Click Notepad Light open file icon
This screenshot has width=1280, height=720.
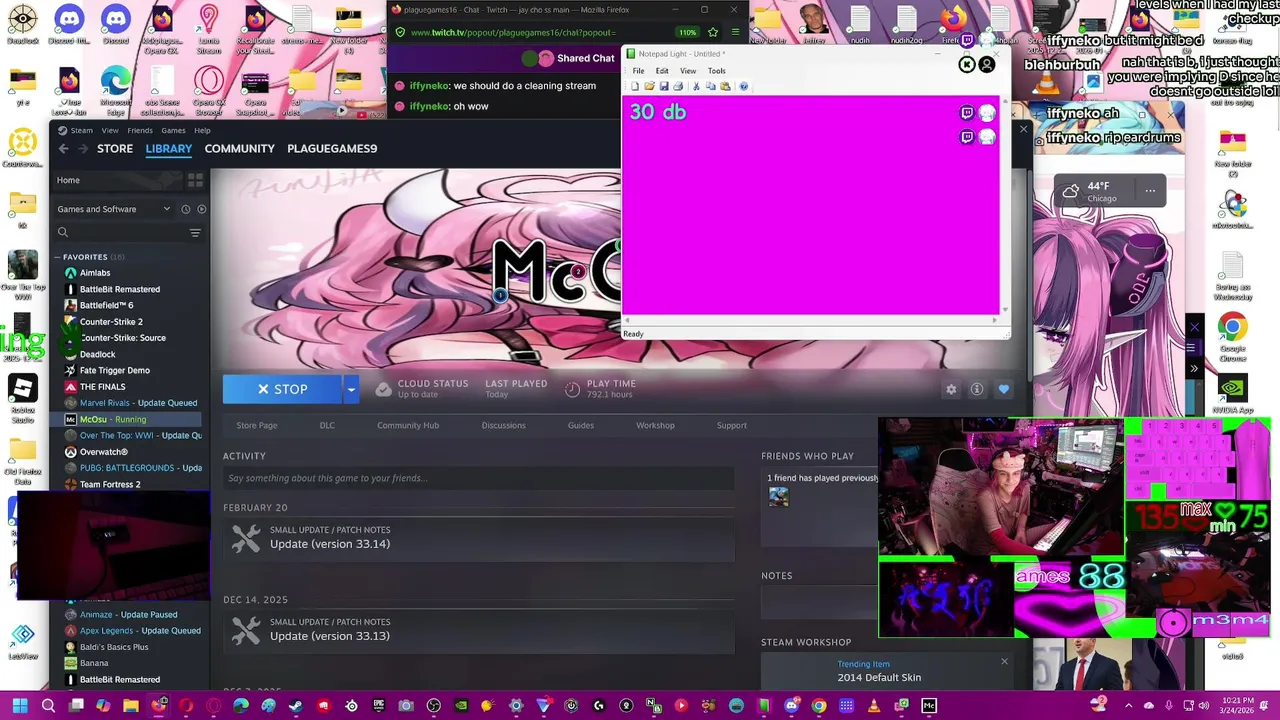coord(649,87)
